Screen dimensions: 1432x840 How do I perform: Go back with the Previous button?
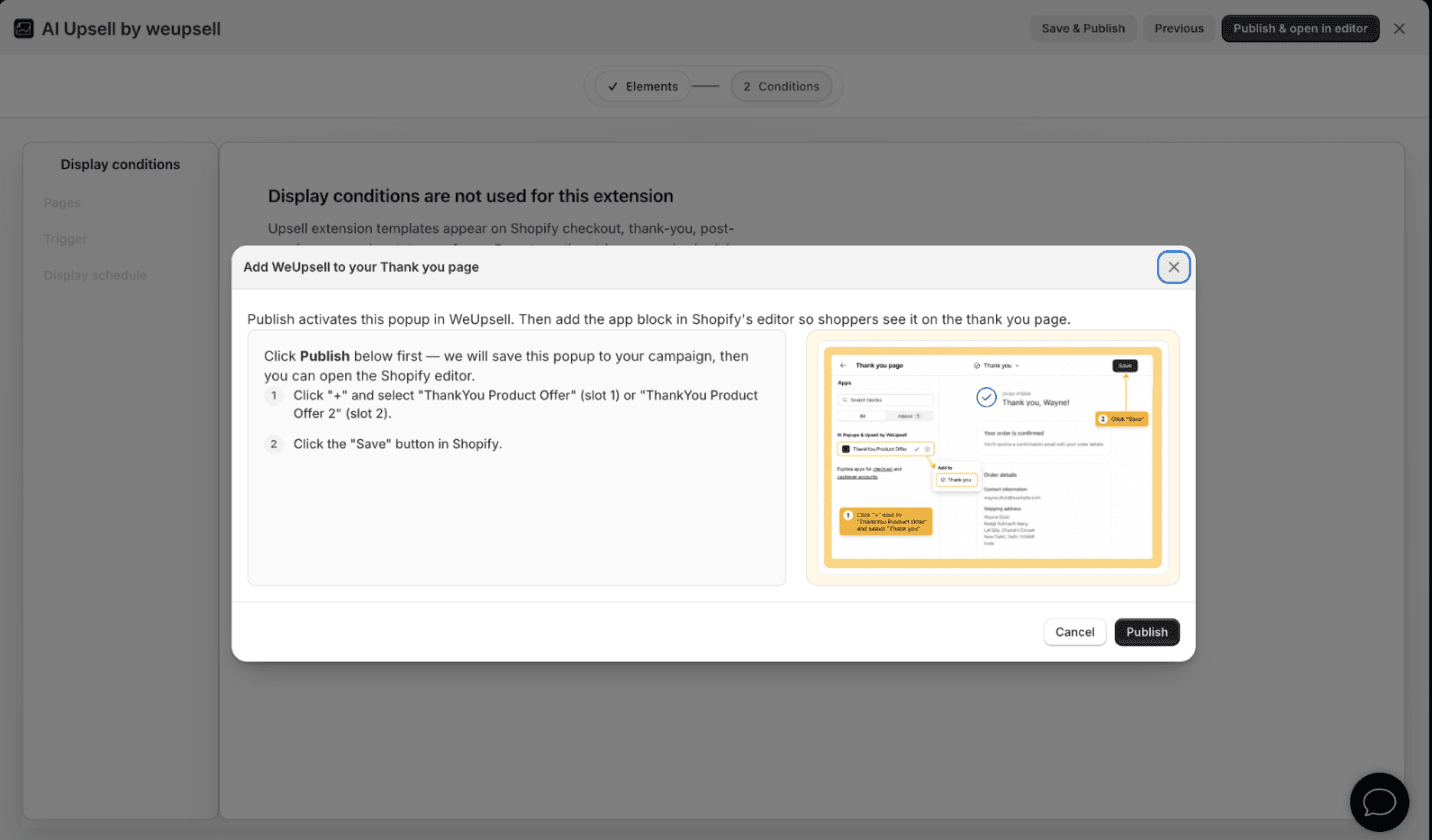click(x=1179, y=28)
